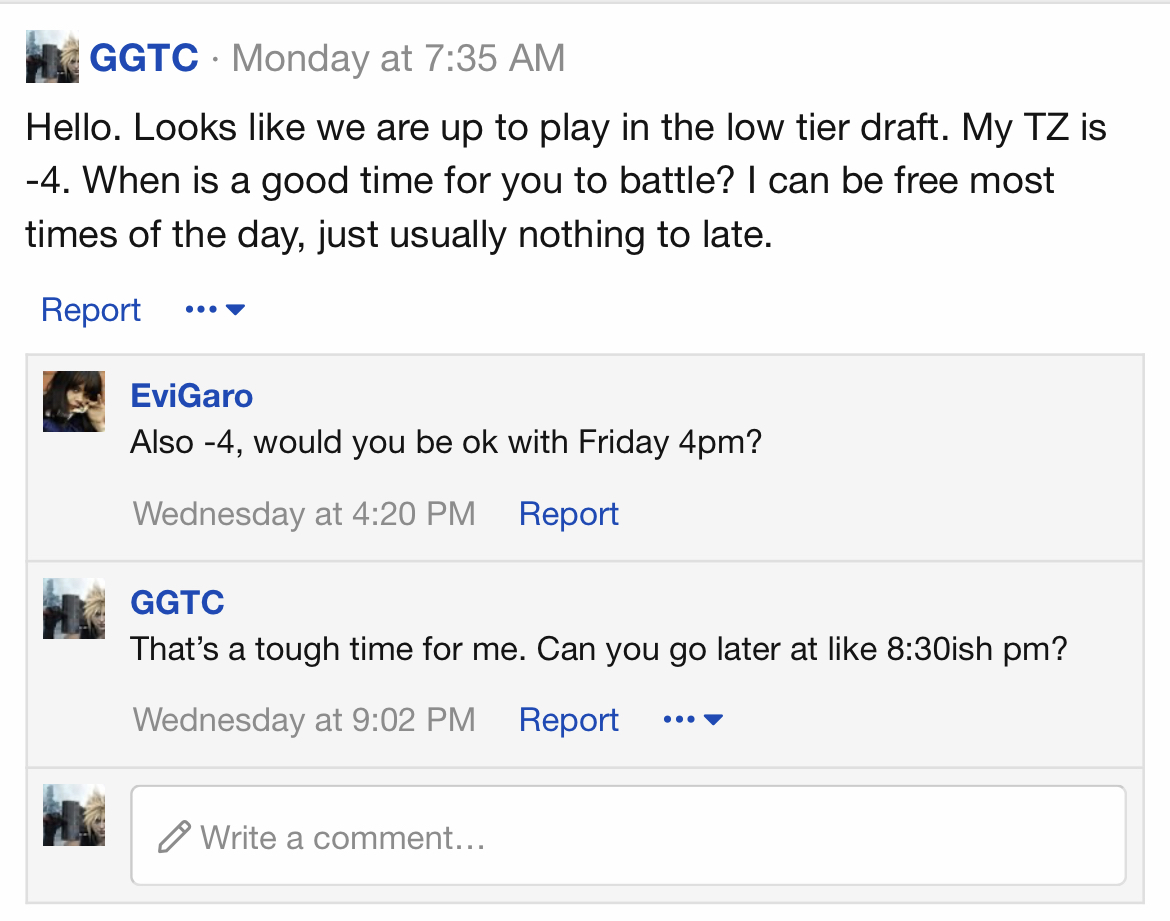
Task: Click the pencil icon in comment box
Action: (x=175, y=837)
